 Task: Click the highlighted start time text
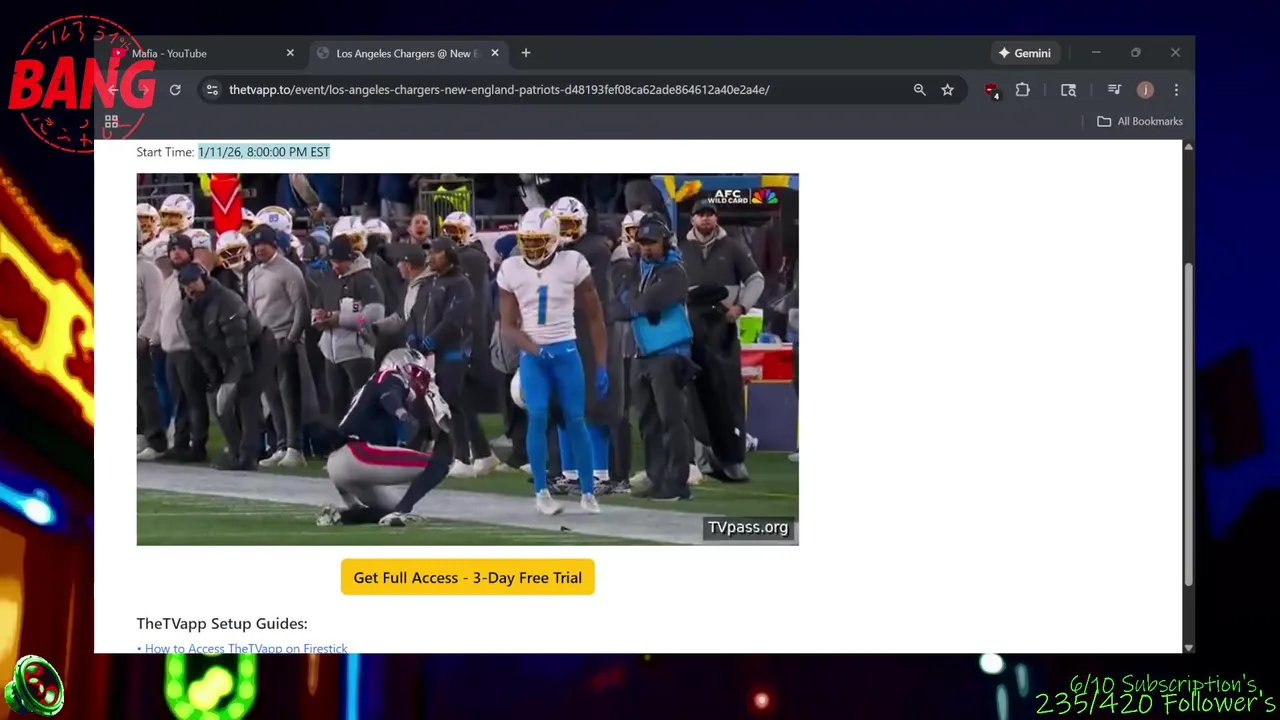pos(264,152)
